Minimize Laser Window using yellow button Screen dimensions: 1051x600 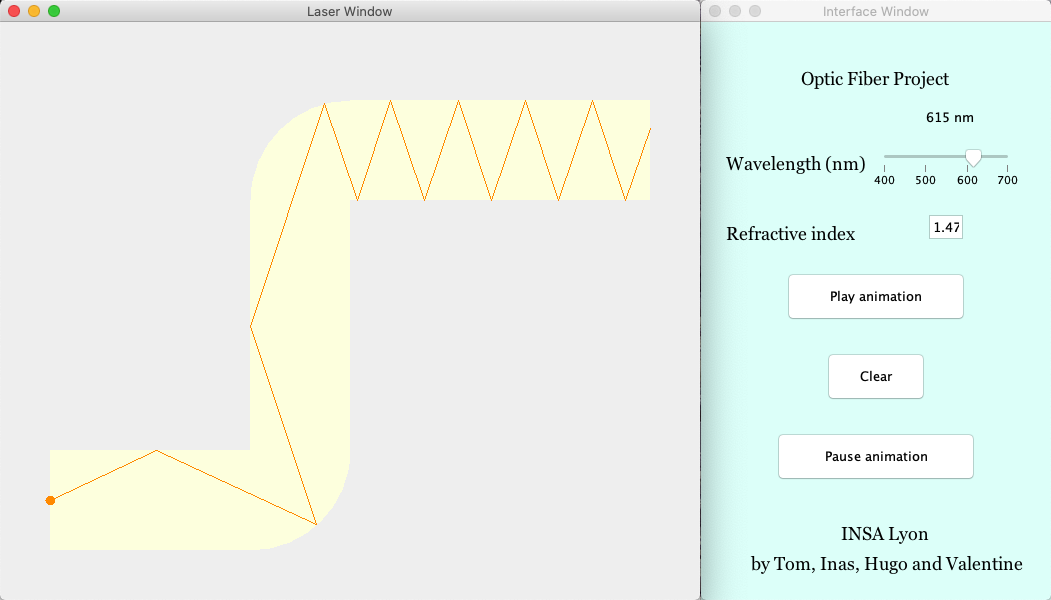click(34, 11)
